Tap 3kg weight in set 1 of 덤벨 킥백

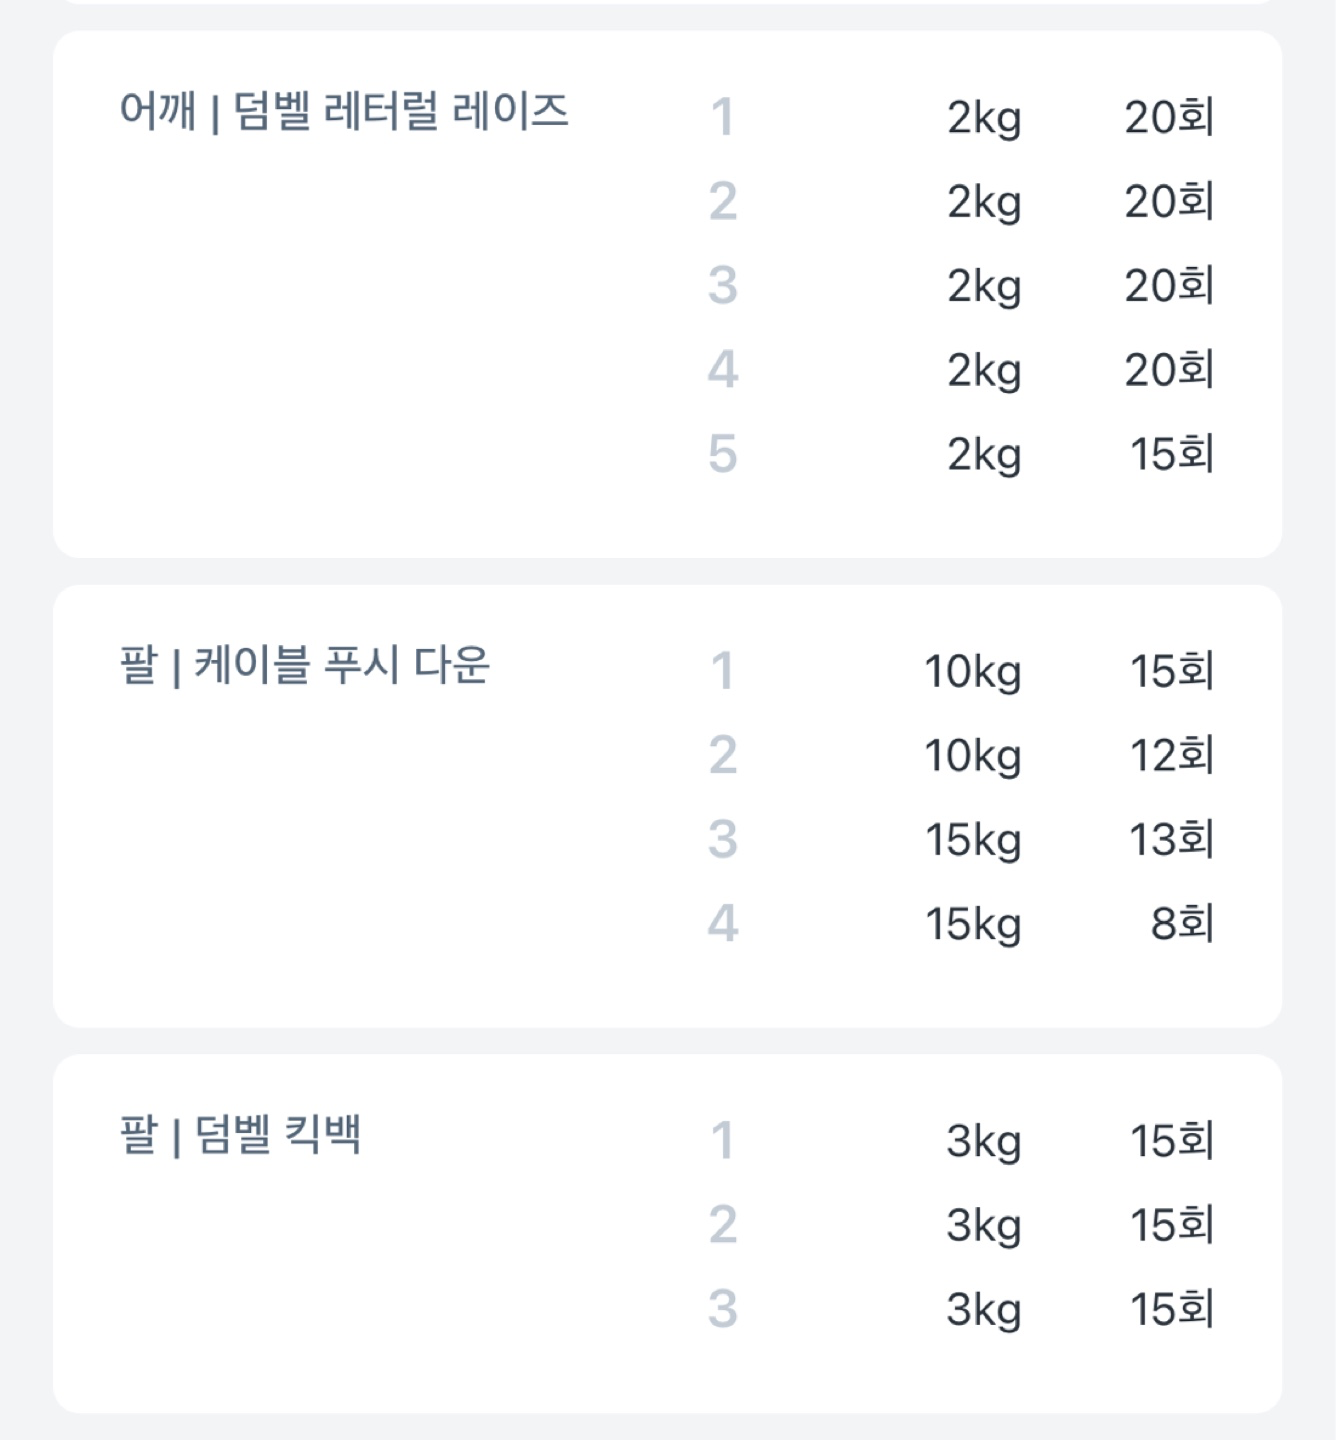click(x=983, y=1141)
